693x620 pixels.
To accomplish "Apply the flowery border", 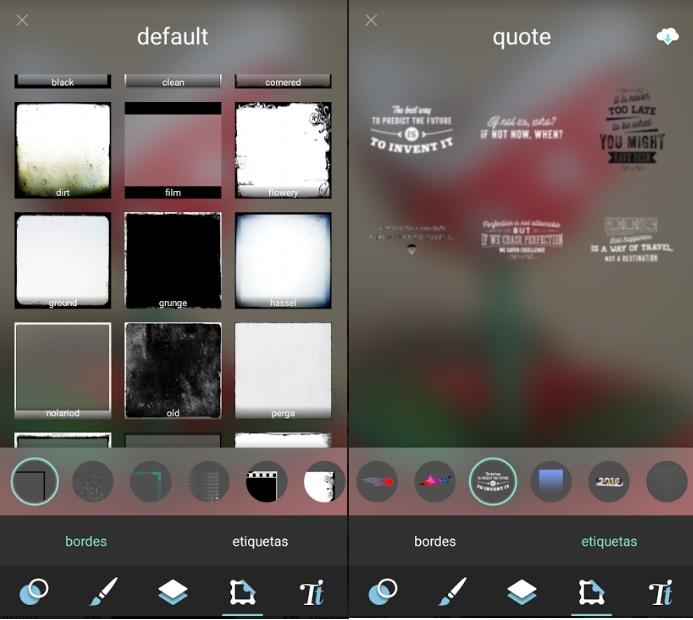I will tap(283, 150).
